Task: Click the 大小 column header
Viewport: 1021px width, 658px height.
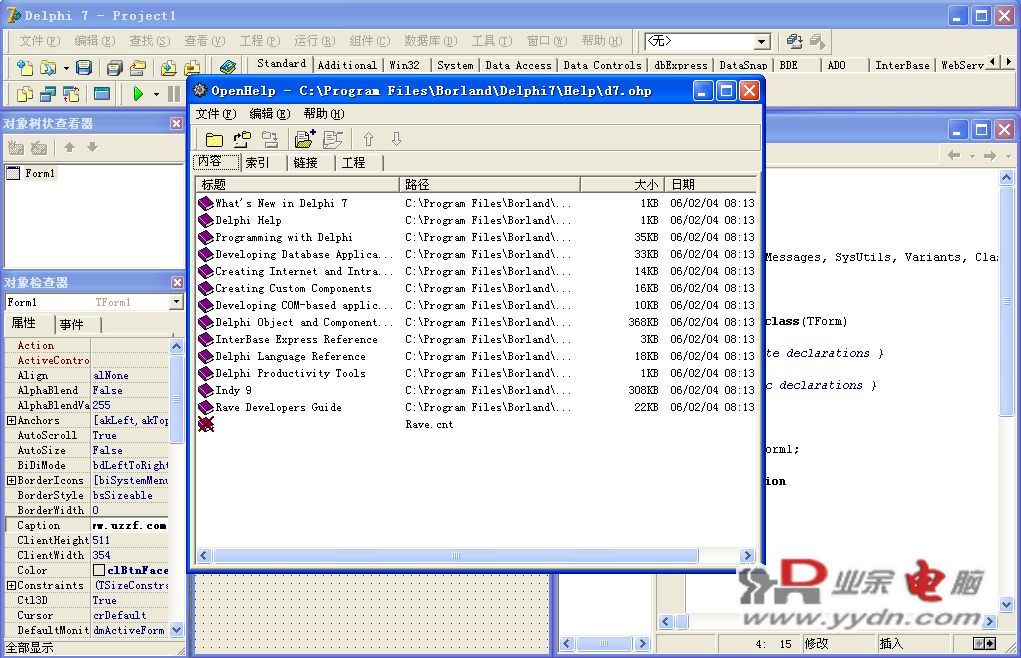Action: click(622, 184)
